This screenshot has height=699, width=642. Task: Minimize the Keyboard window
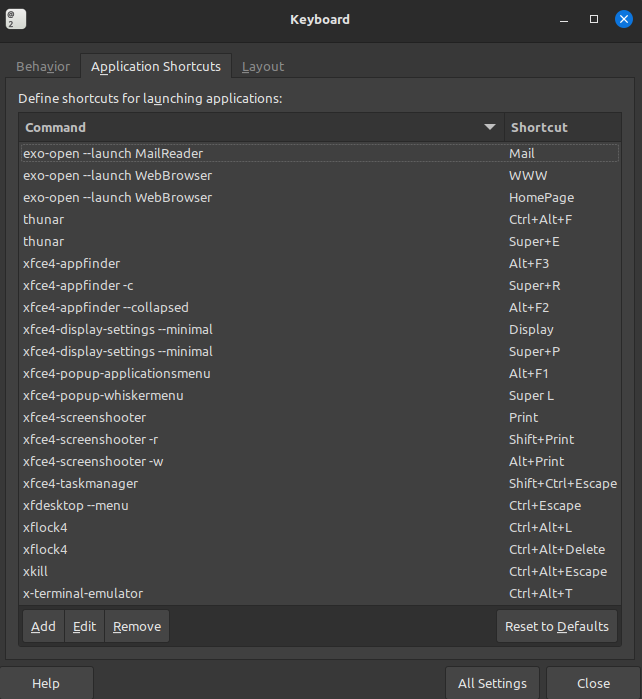click(564, 20)
